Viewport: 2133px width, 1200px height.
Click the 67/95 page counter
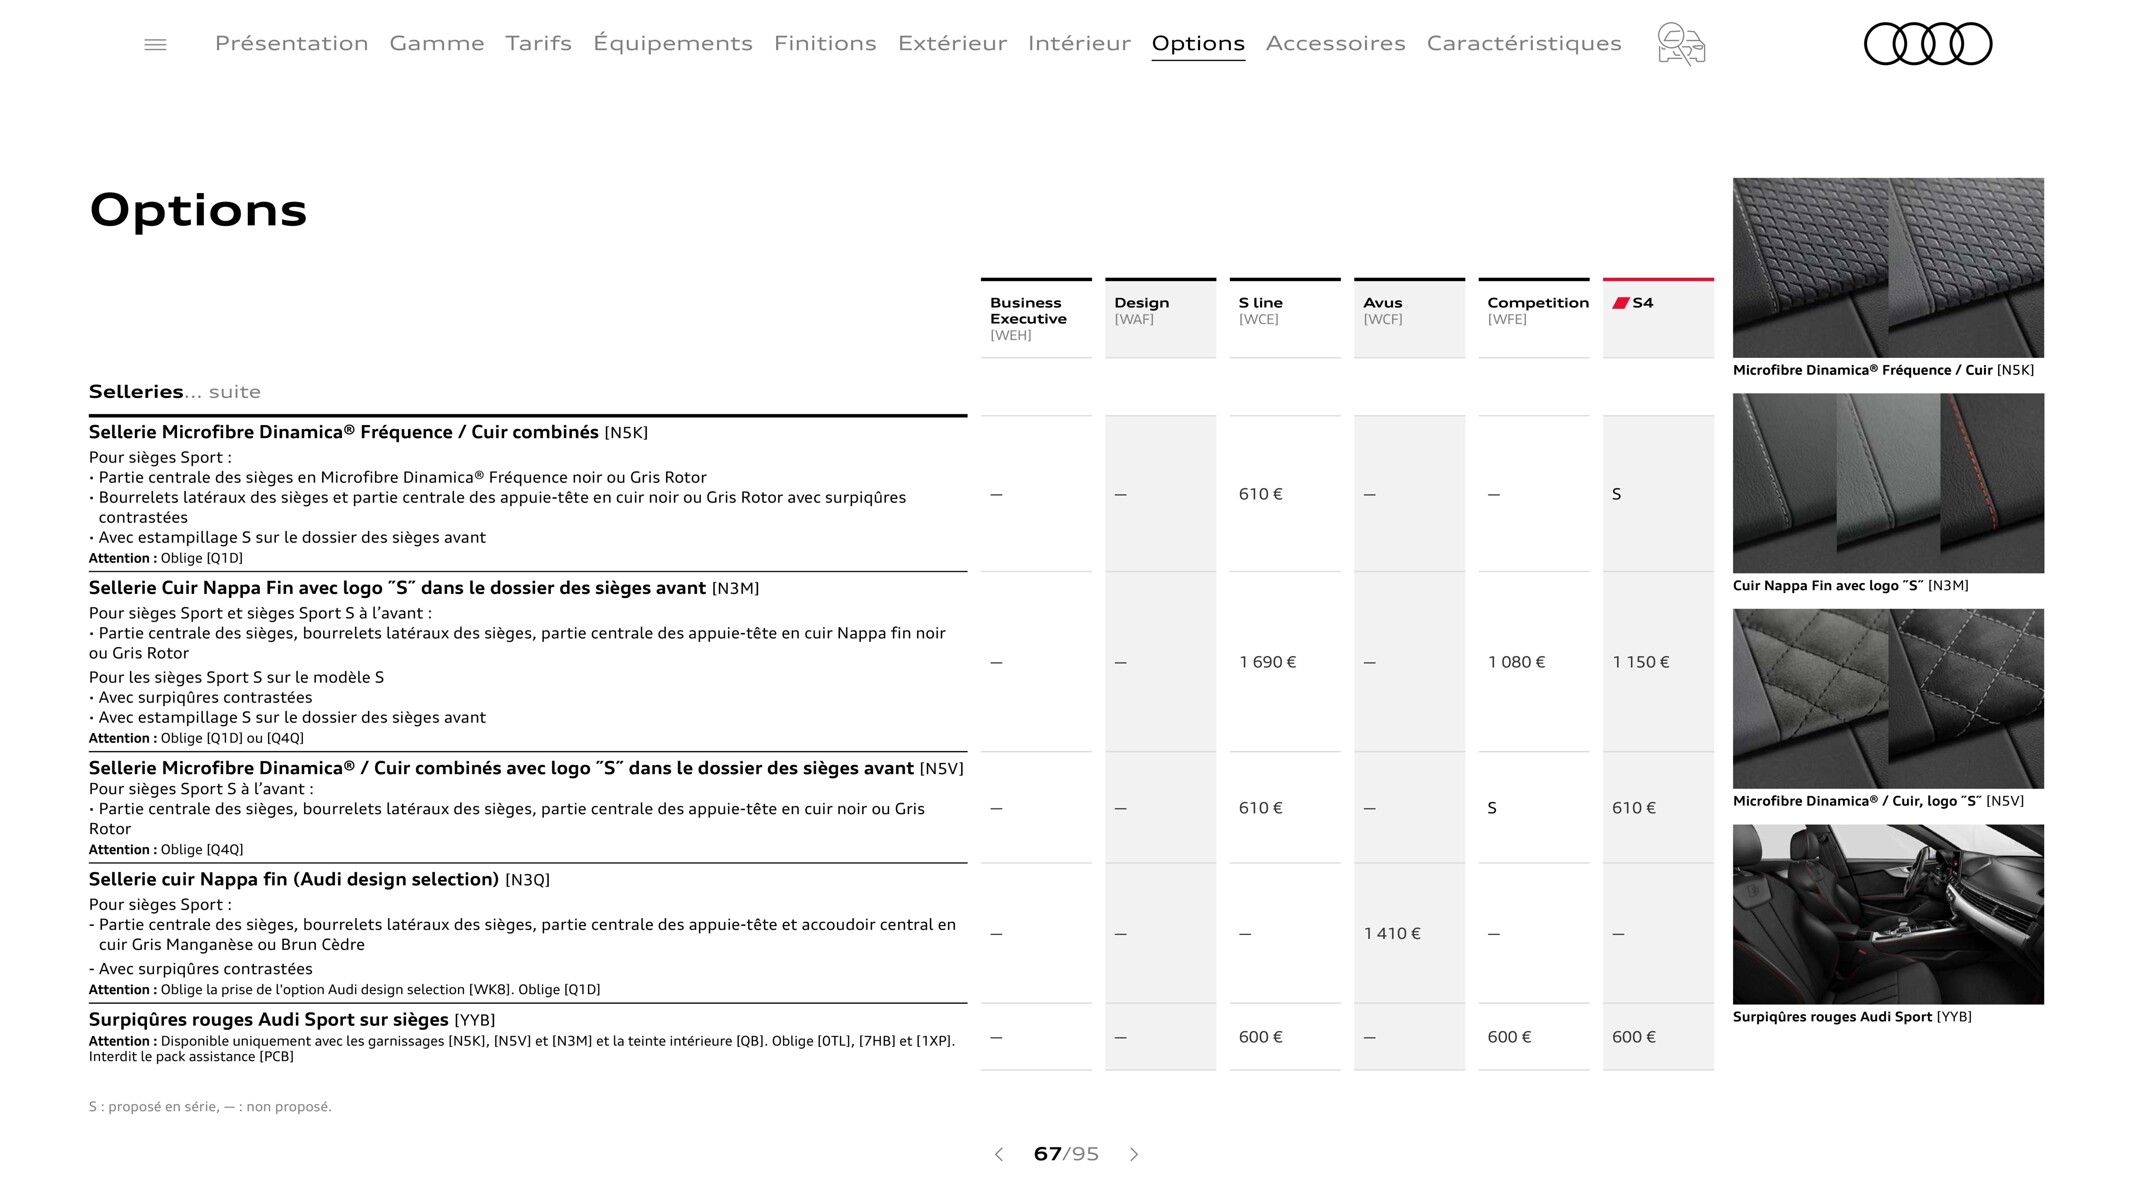point(1066,1154)
